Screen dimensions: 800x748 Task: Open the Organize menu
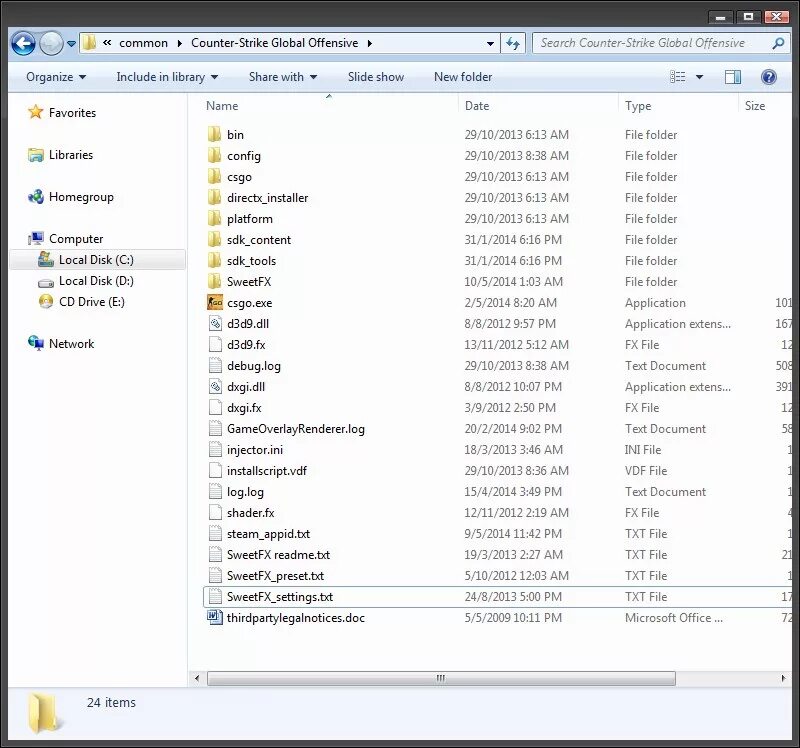point(56,77)
